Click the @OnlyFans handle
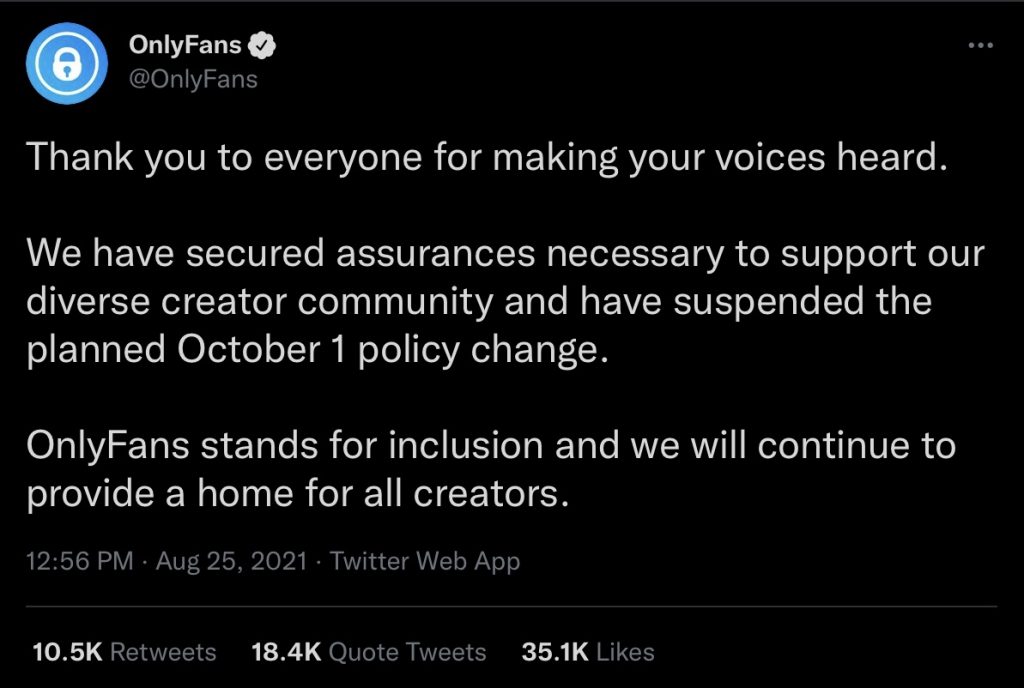This screenshot has height=688, width=1024. click(190, 79)
